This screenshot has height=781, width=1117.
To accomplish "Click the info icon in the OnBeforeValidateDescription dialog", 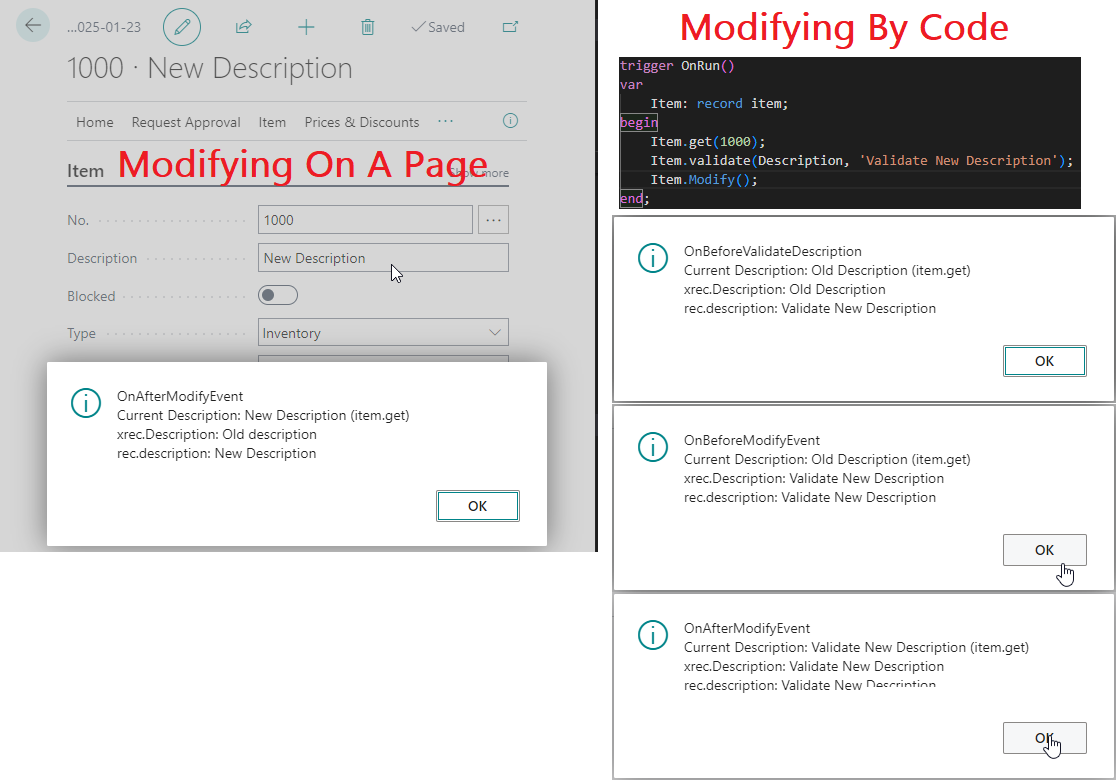I will 653,258.
